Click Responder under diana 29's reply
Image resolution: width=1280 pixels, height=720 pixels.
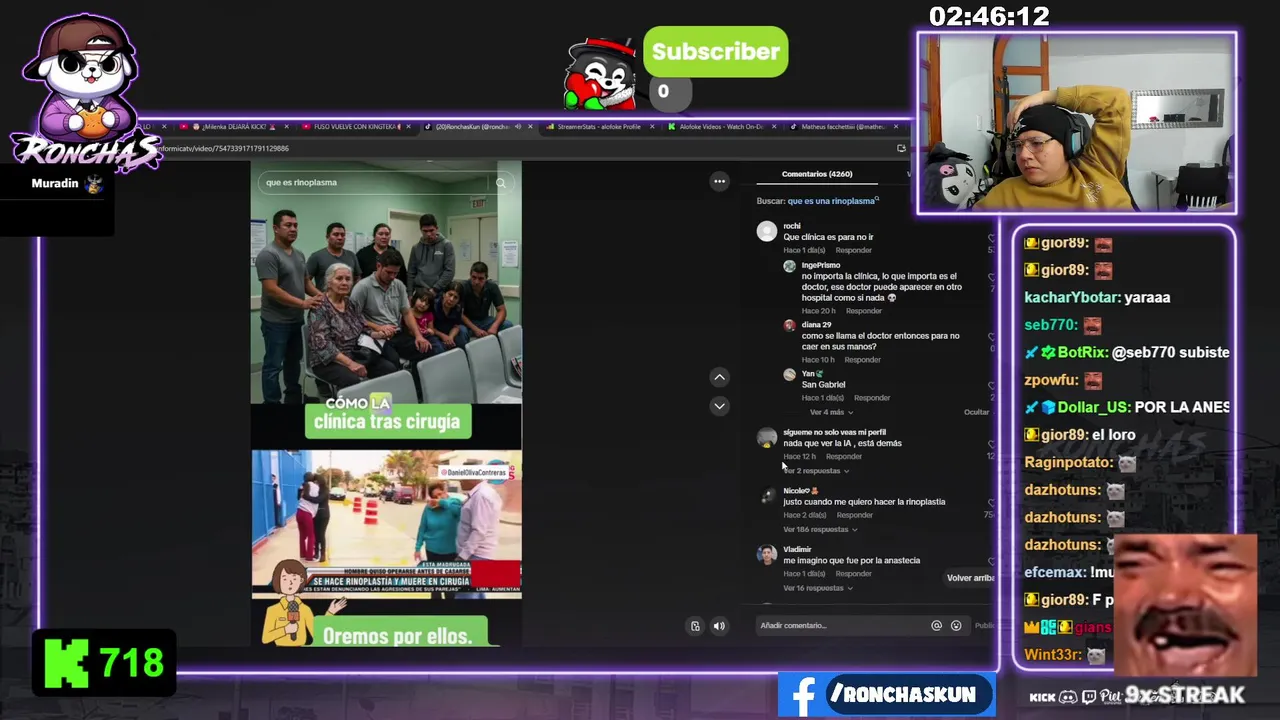click(862, 360)
